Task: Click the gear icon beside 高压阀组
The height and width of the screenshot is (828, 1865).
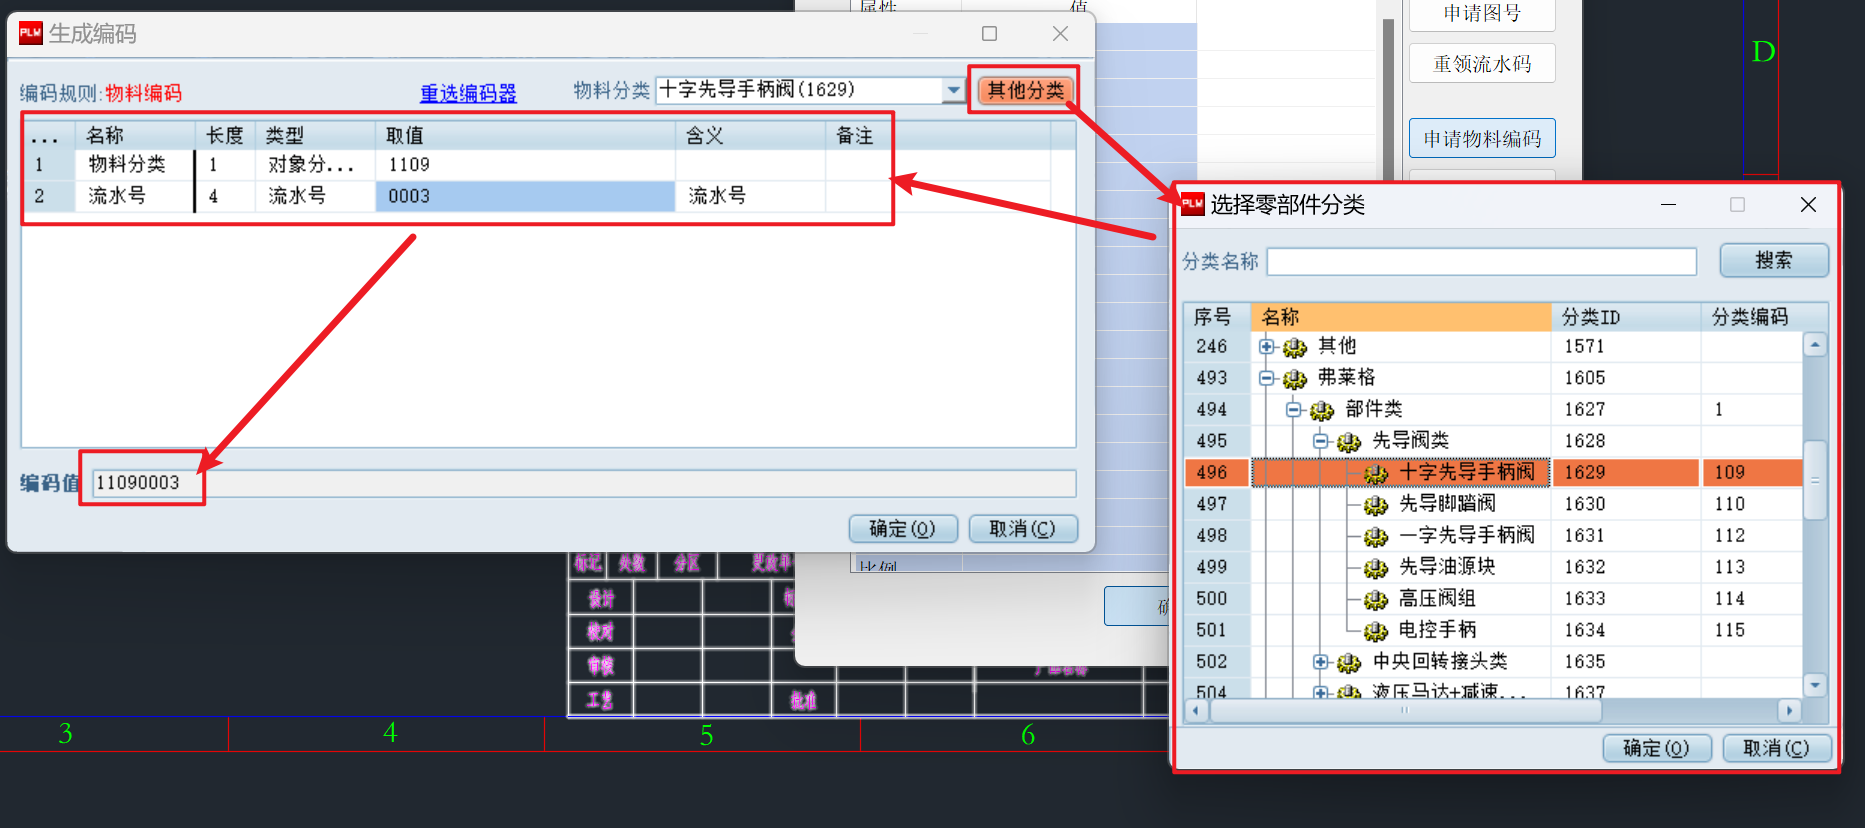Action: [x=1376, y=600]
